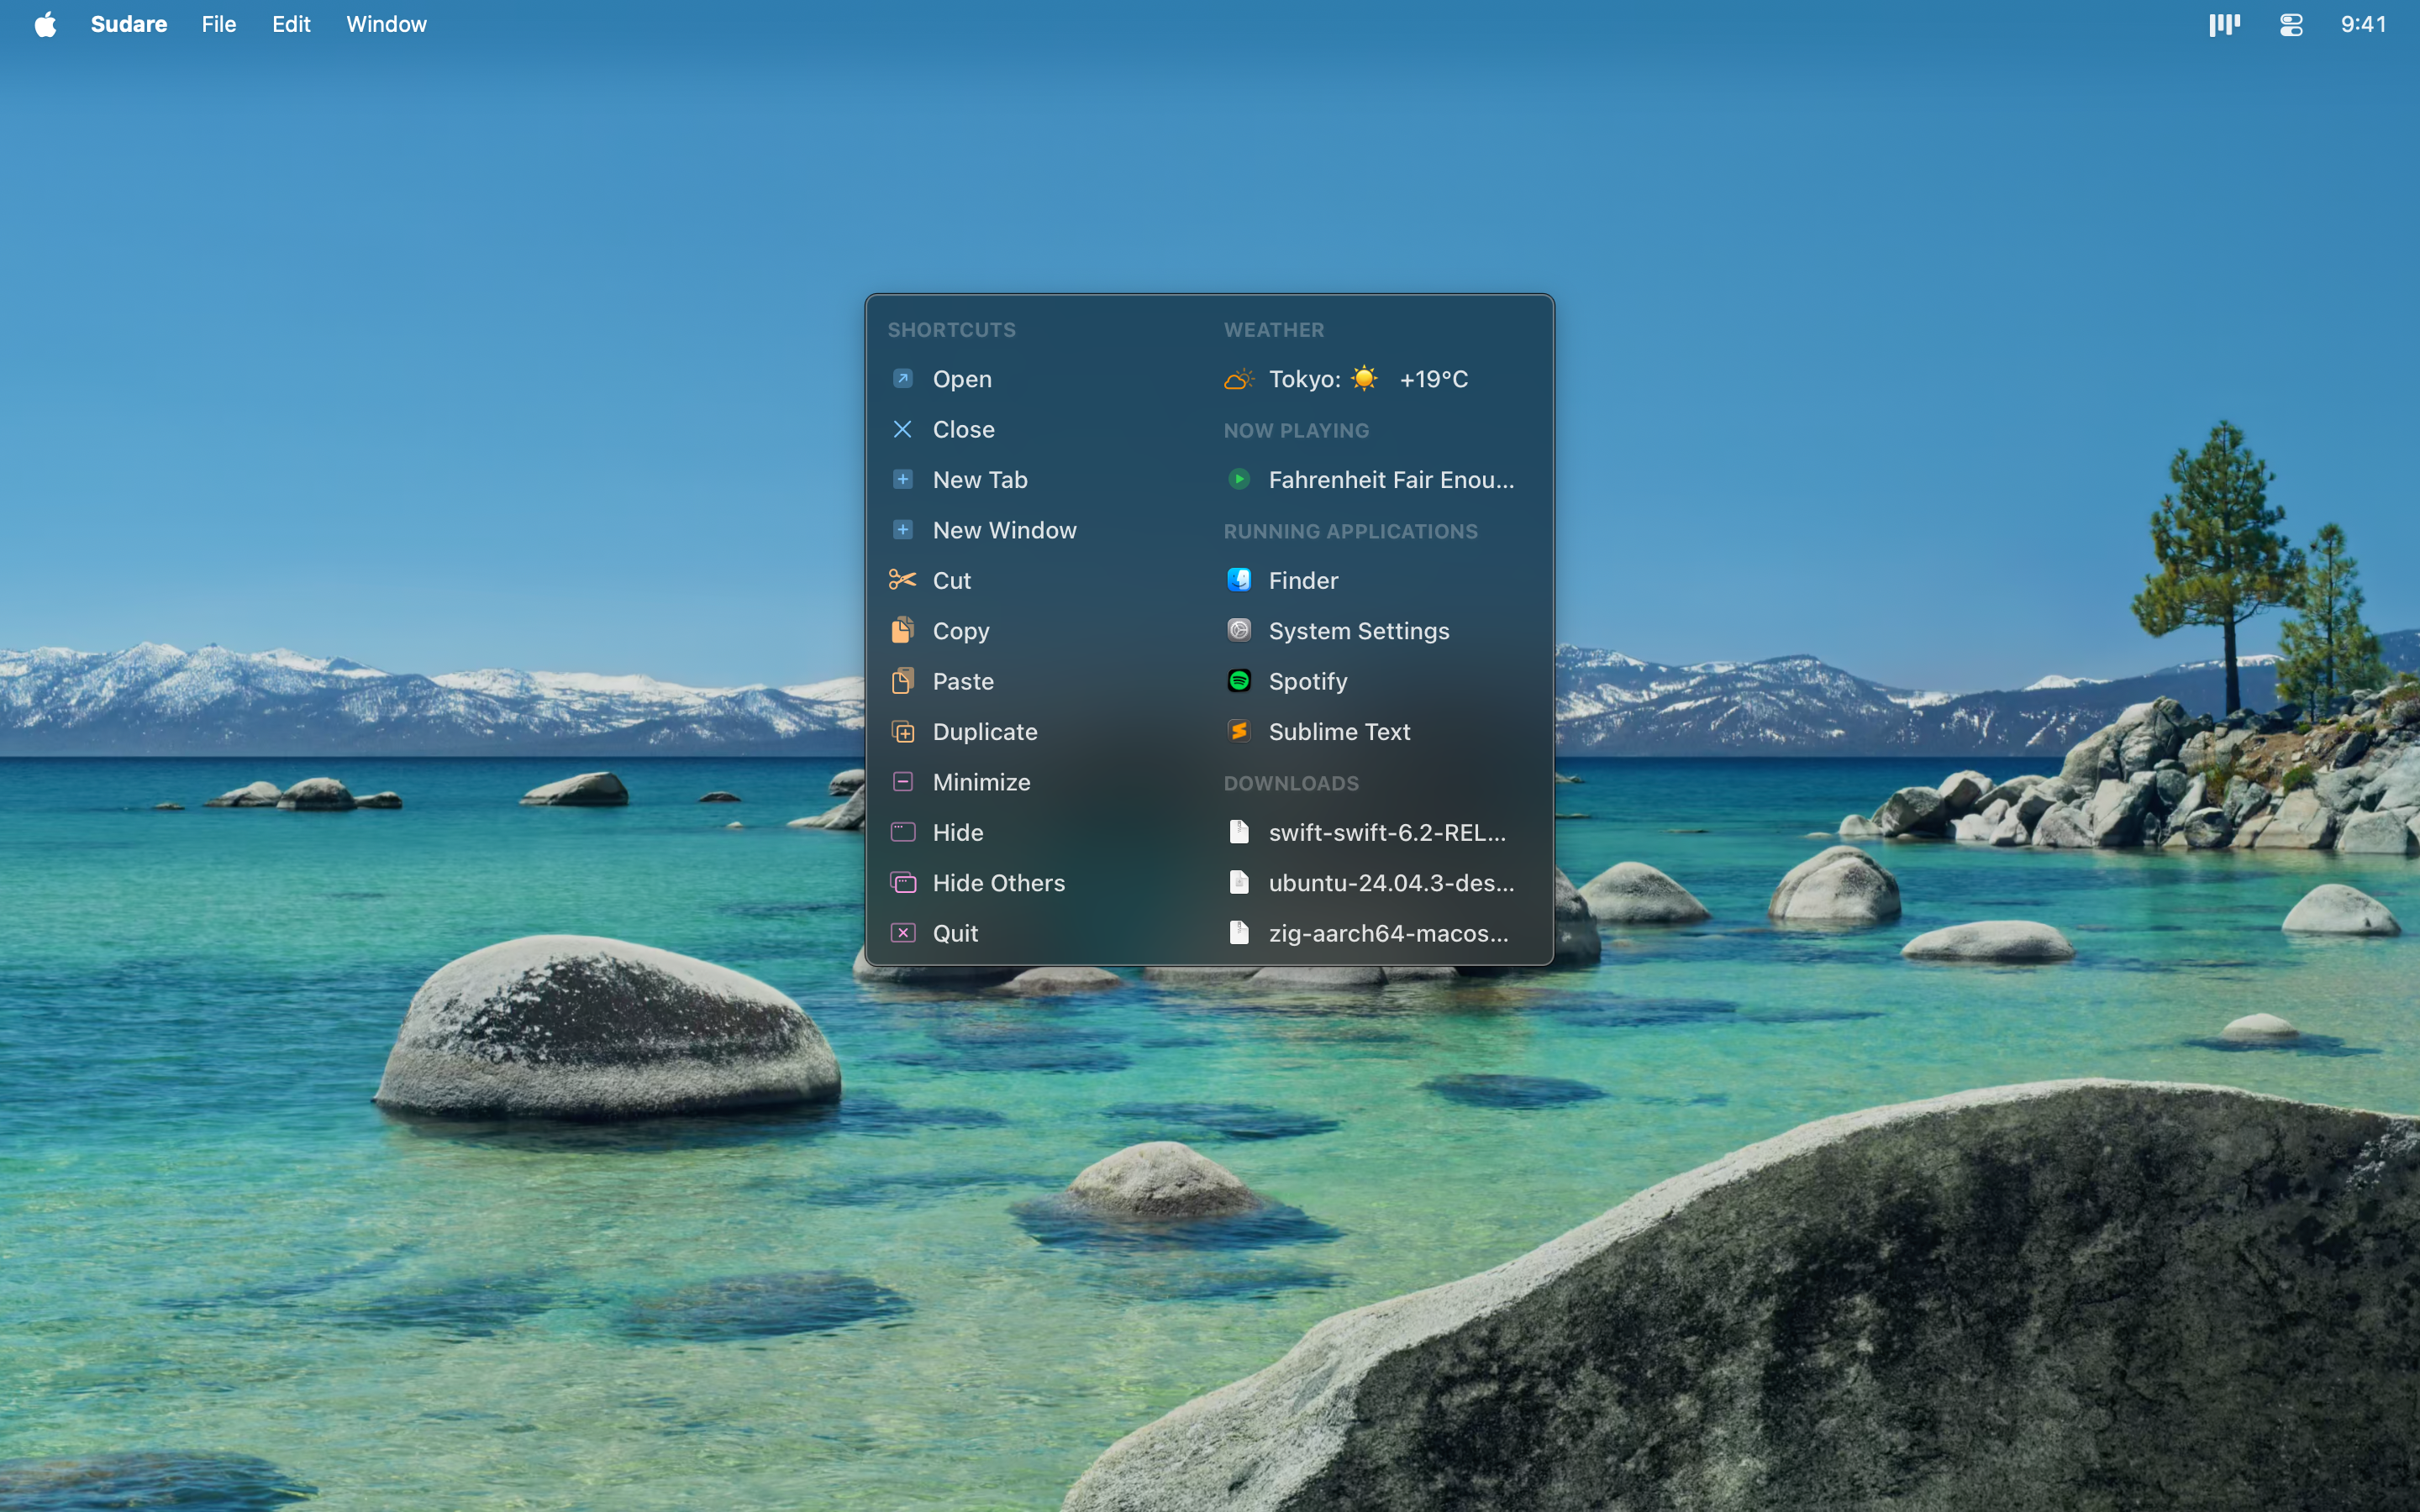Image resolution: width=2420 pixels, height=1512 pixels.
Task: Open the Sudare application menu
Action: [x=128, y=24]
